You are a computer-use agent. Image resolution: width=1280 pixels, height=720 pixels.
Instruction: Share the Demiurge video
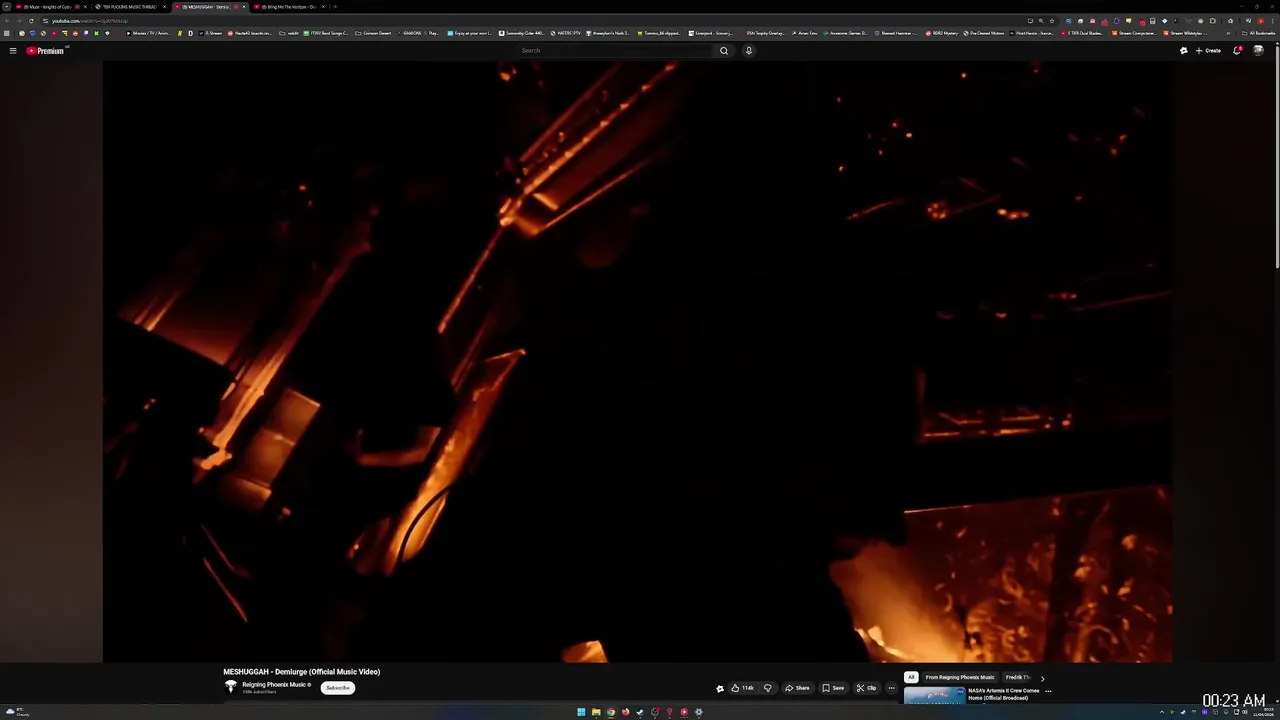point(797,688)
